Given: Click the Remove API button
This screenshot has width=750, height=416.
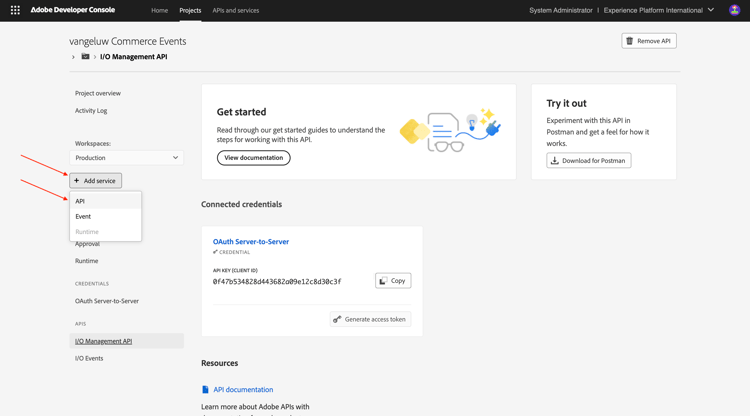Looking at the screenshot, I should click(x=649, y=41).
